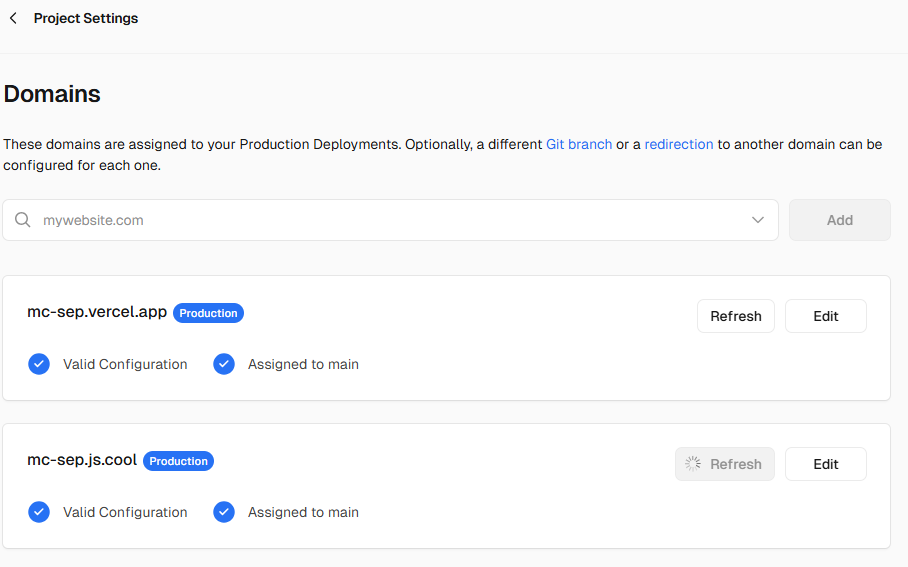Go back using the Project Settings arrow
This screenshot has height=567, width=908.
pos(13,19)
